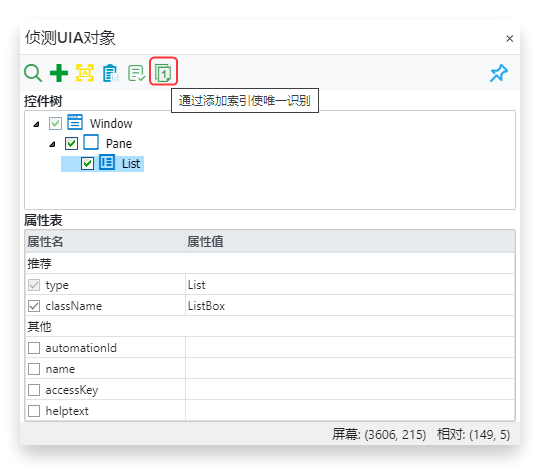Image resolution: width=540 pixels, height=474 pixels.
Task: Click the green magnifier search icon
Action: click(33, 73)
